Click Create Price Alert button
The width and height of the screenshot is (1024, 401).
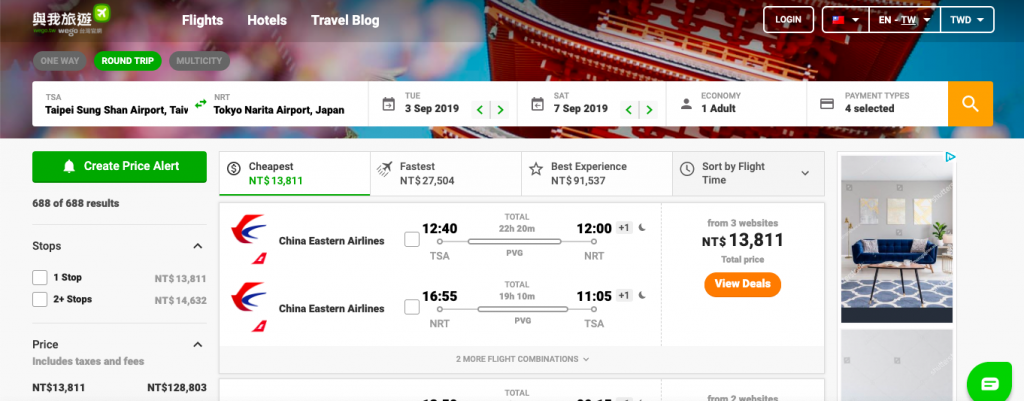[x=120, y=167]
